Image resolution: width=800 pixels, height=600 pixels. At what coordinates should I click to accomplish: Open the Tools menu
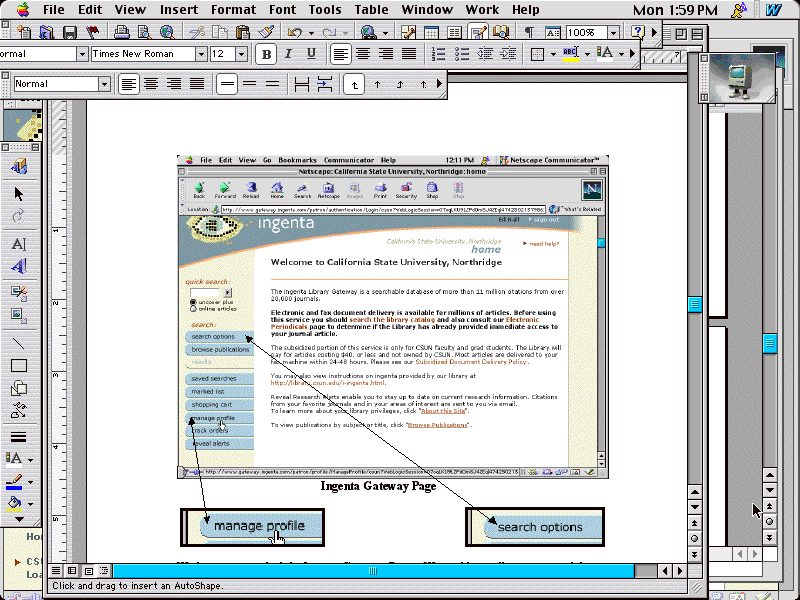(x=324, y=10)
